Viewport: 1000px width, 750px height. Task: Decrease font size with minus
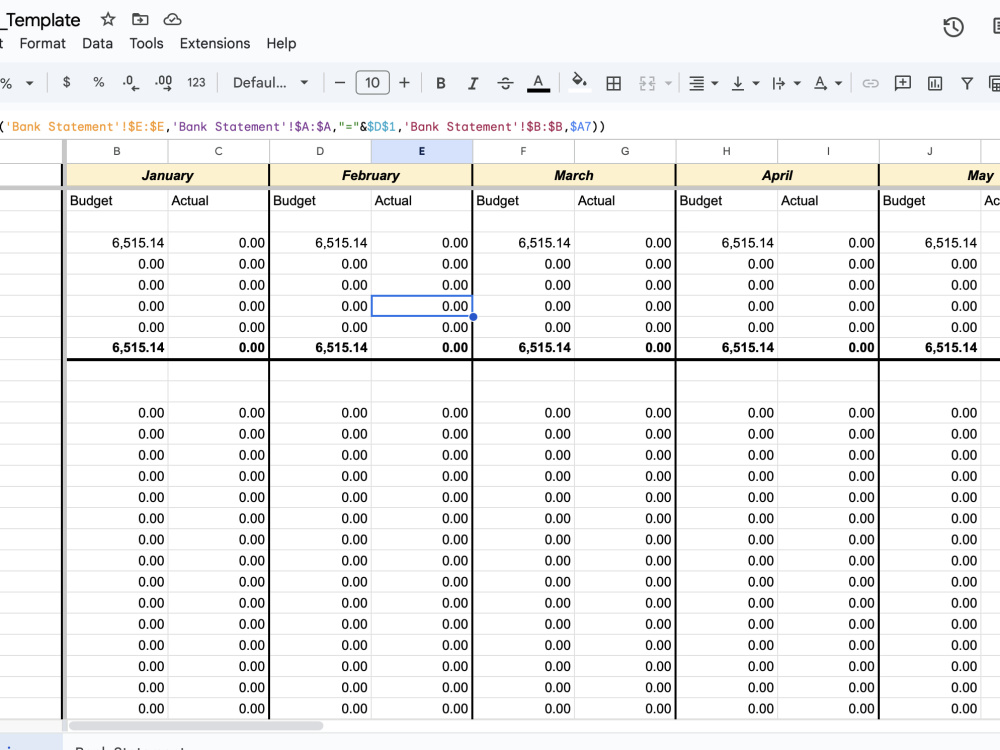[x=340, y=83]
